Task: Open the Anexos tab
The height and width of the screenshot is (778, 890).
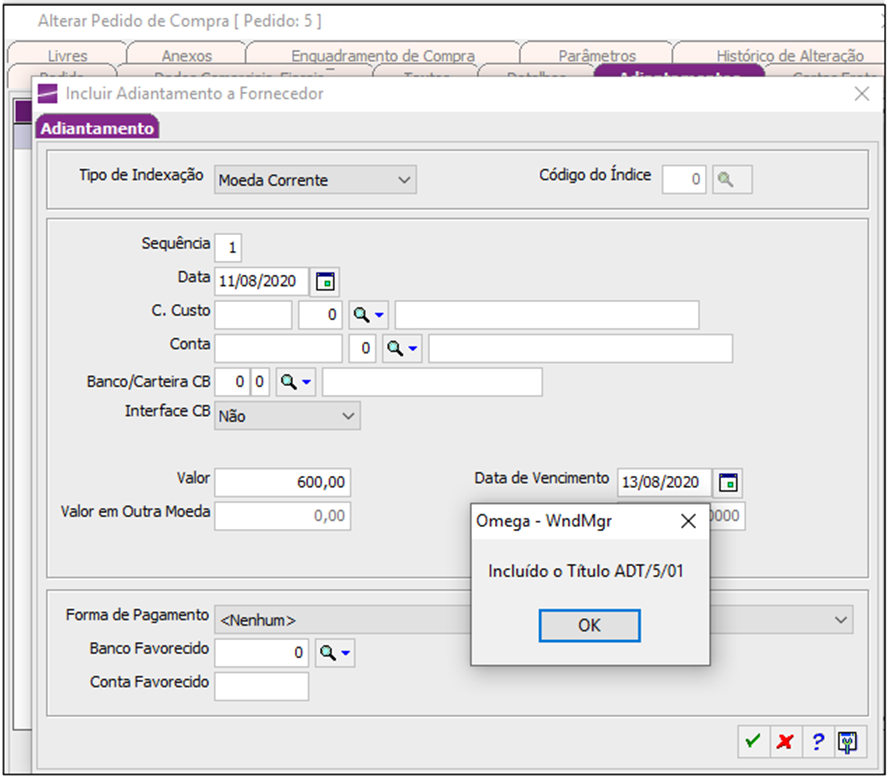Action: [187, 56]
